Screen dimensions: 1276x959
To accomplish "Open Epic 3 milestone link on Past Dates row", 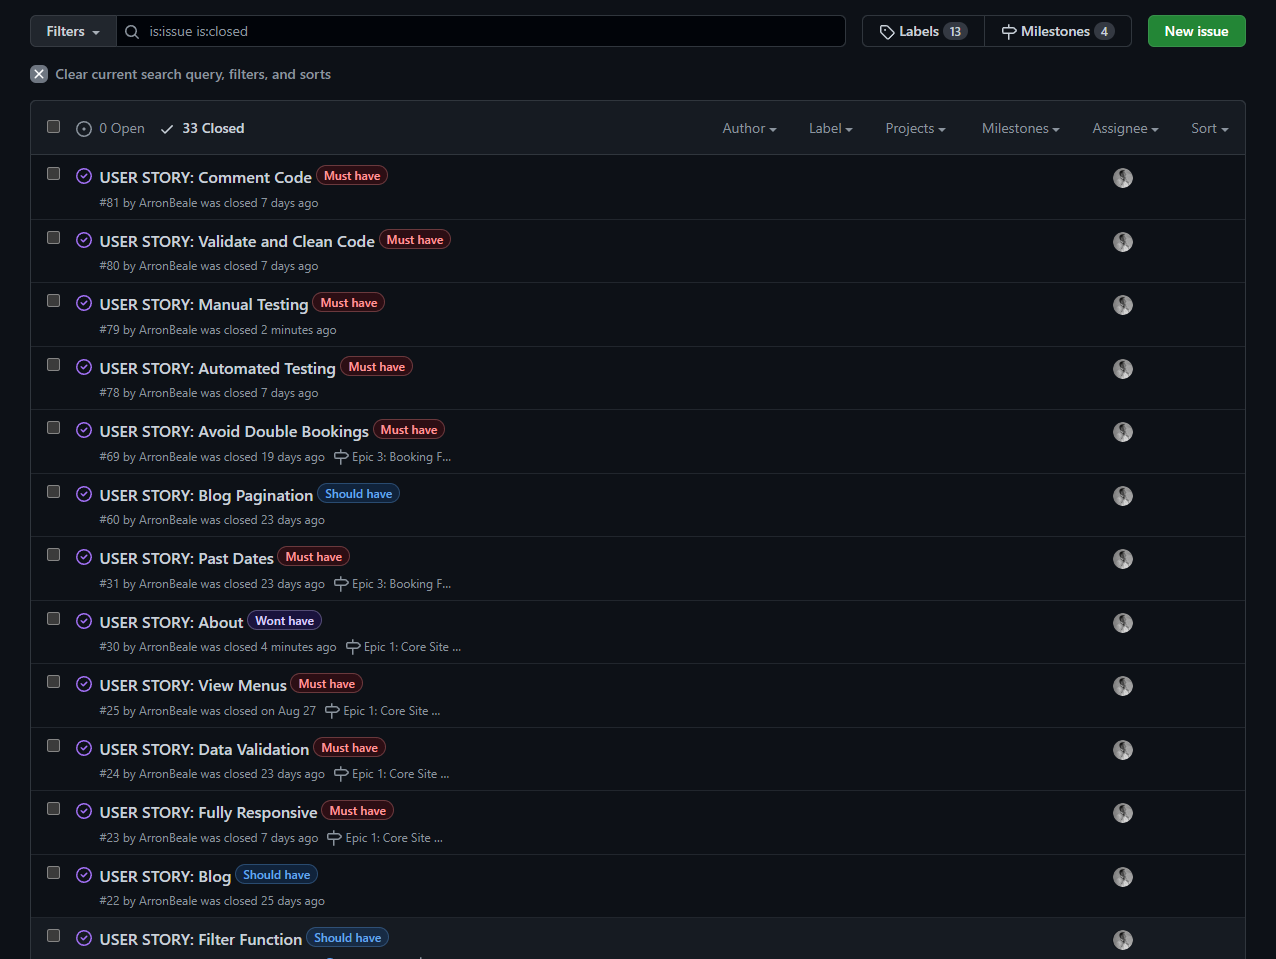I will click(x=392, y=584).
